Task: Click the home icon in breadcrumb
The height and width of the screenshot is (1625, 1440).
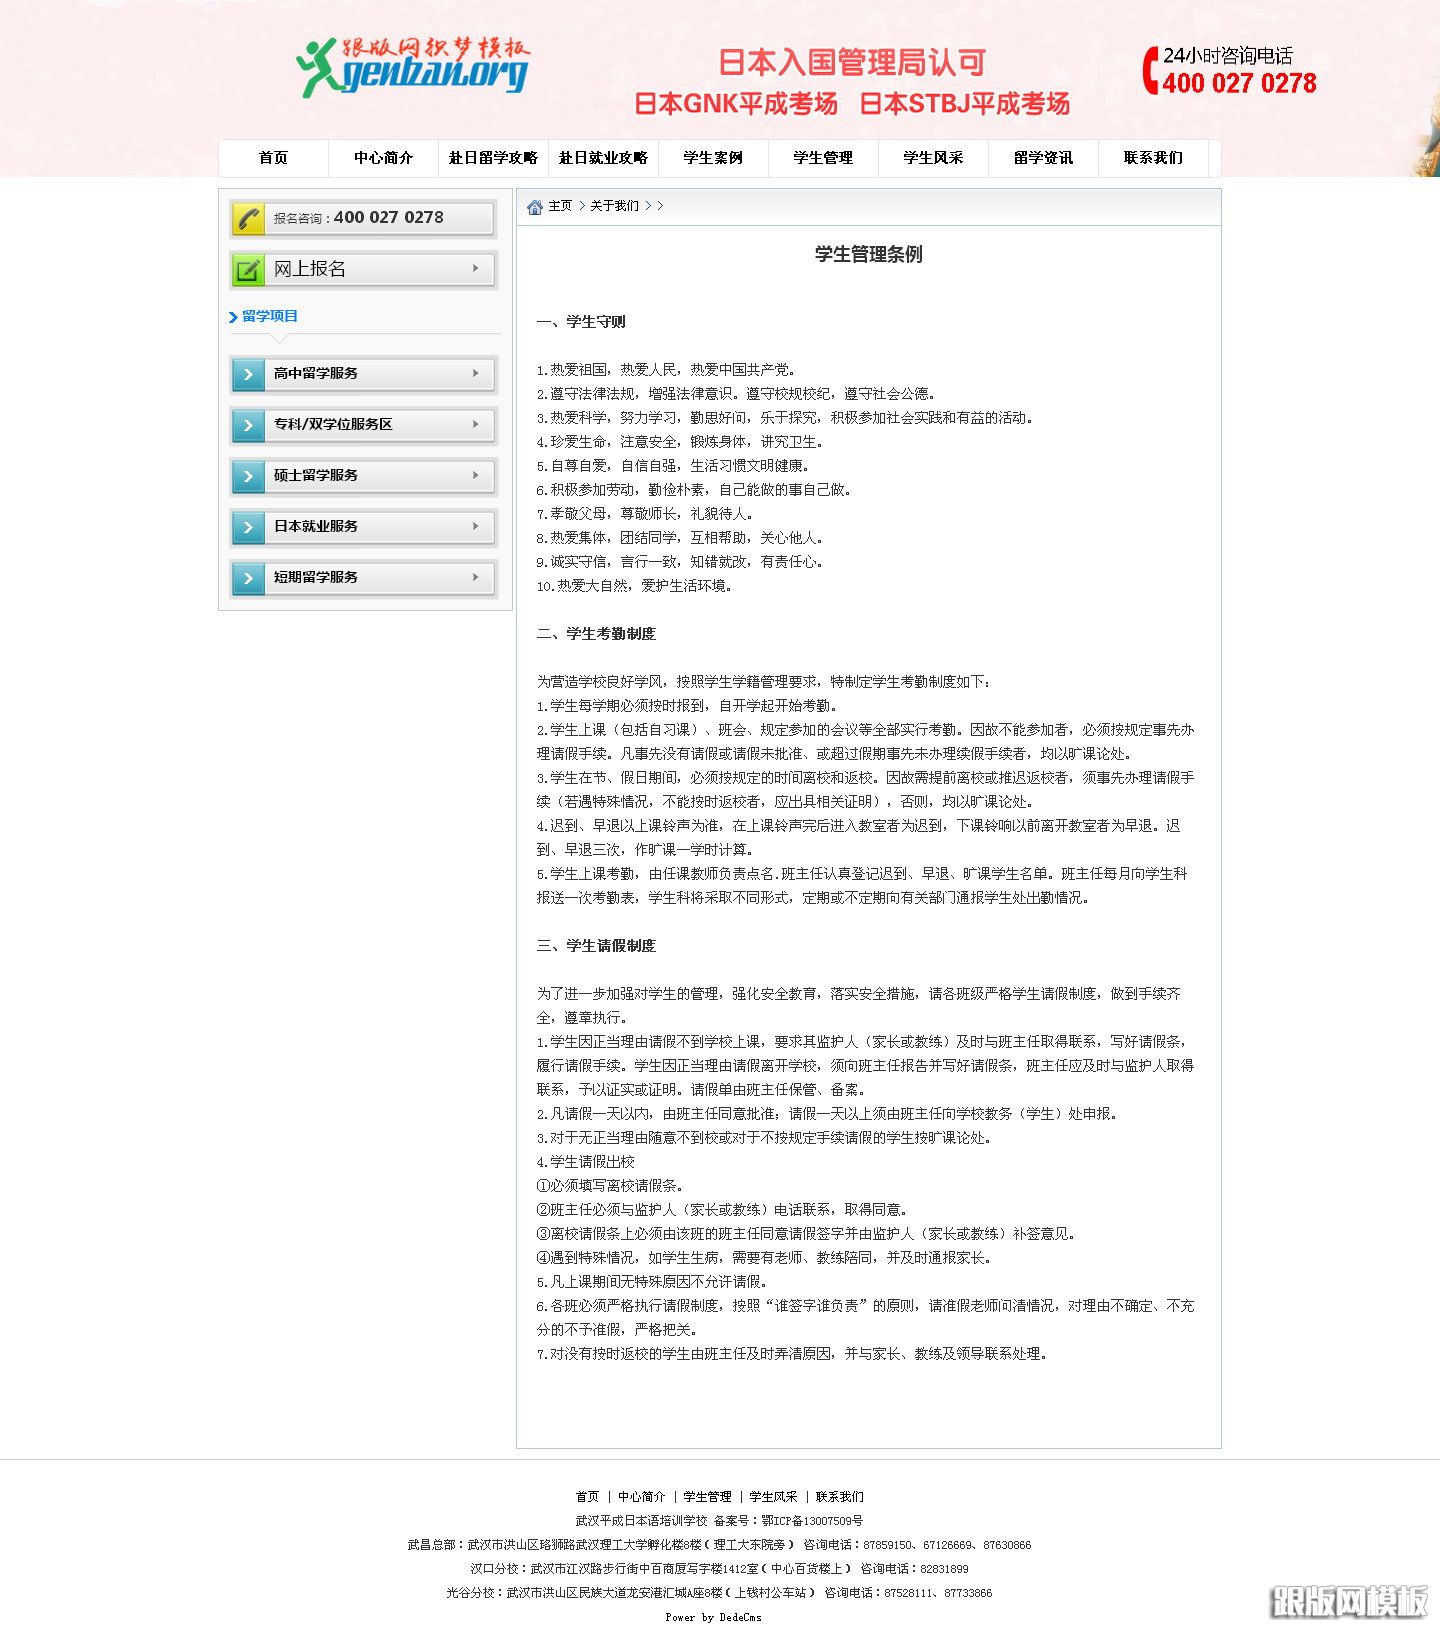Action: pos(535,206)
